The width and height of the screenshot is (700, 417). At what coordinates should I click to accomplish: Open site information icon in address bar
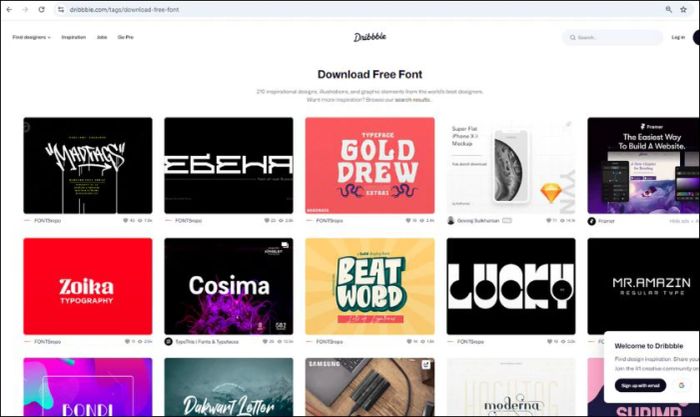click(61, 9)
